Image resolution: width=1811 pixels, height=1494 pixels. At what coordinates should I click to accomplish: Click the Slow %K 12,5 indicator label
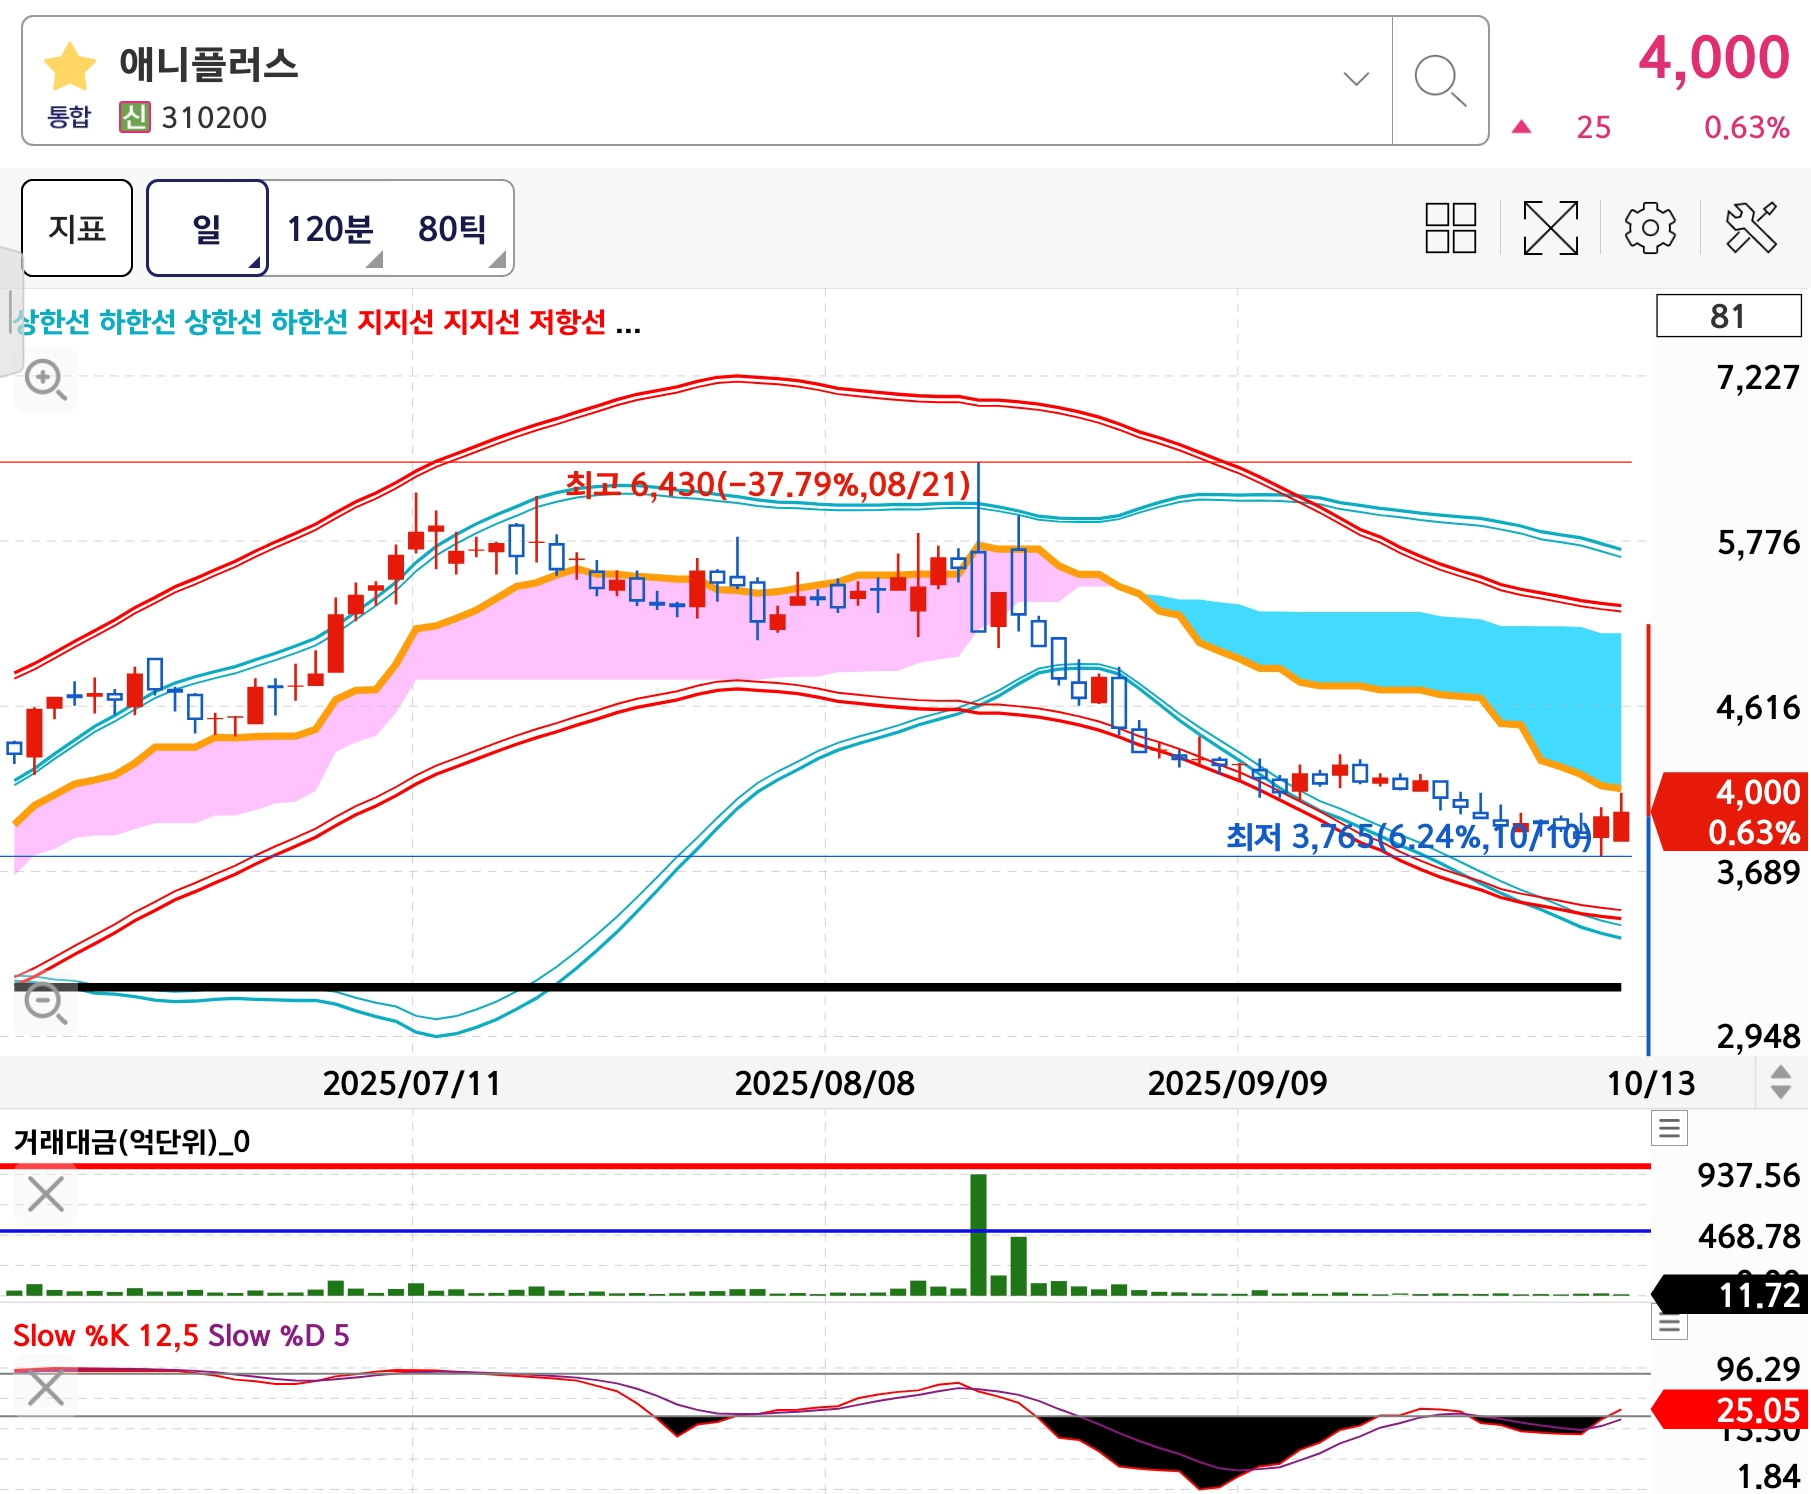(x=105, y=1335)
